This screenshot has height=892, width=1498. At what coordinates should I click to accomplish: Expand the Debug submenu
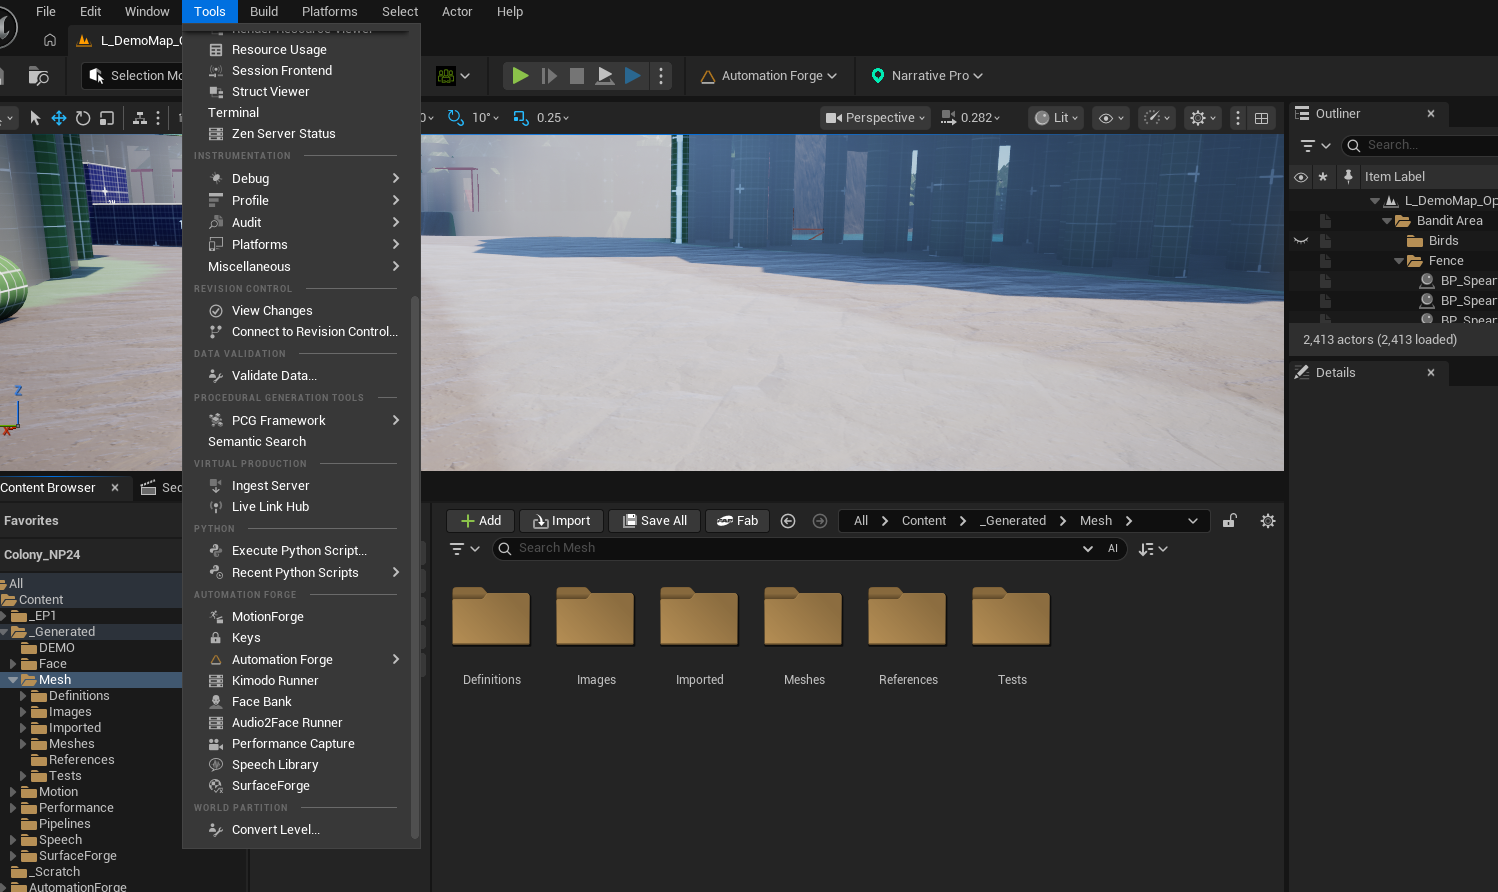[x=301, y=178]
